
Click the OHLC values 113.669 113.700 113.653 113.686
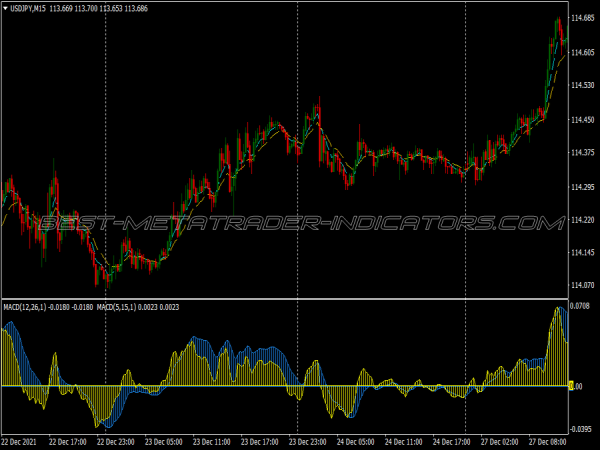98,8
